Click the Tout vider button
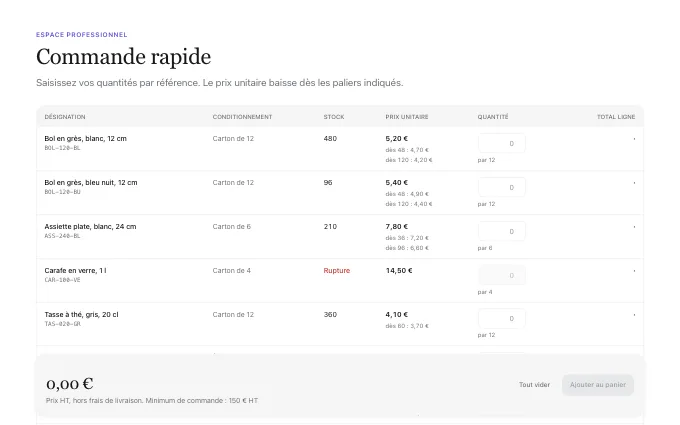 [x=534, y=385]
